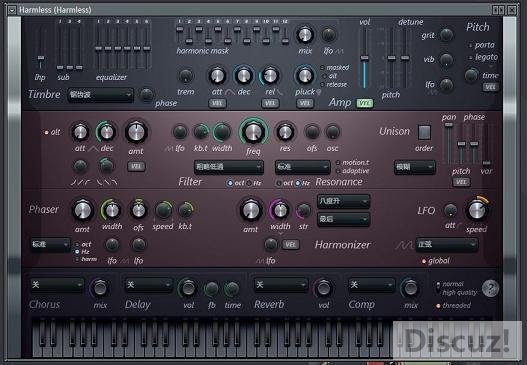Viewport: 527px width, 365px height.
Task: Click the Unison order button
Action: pos(424,132)
